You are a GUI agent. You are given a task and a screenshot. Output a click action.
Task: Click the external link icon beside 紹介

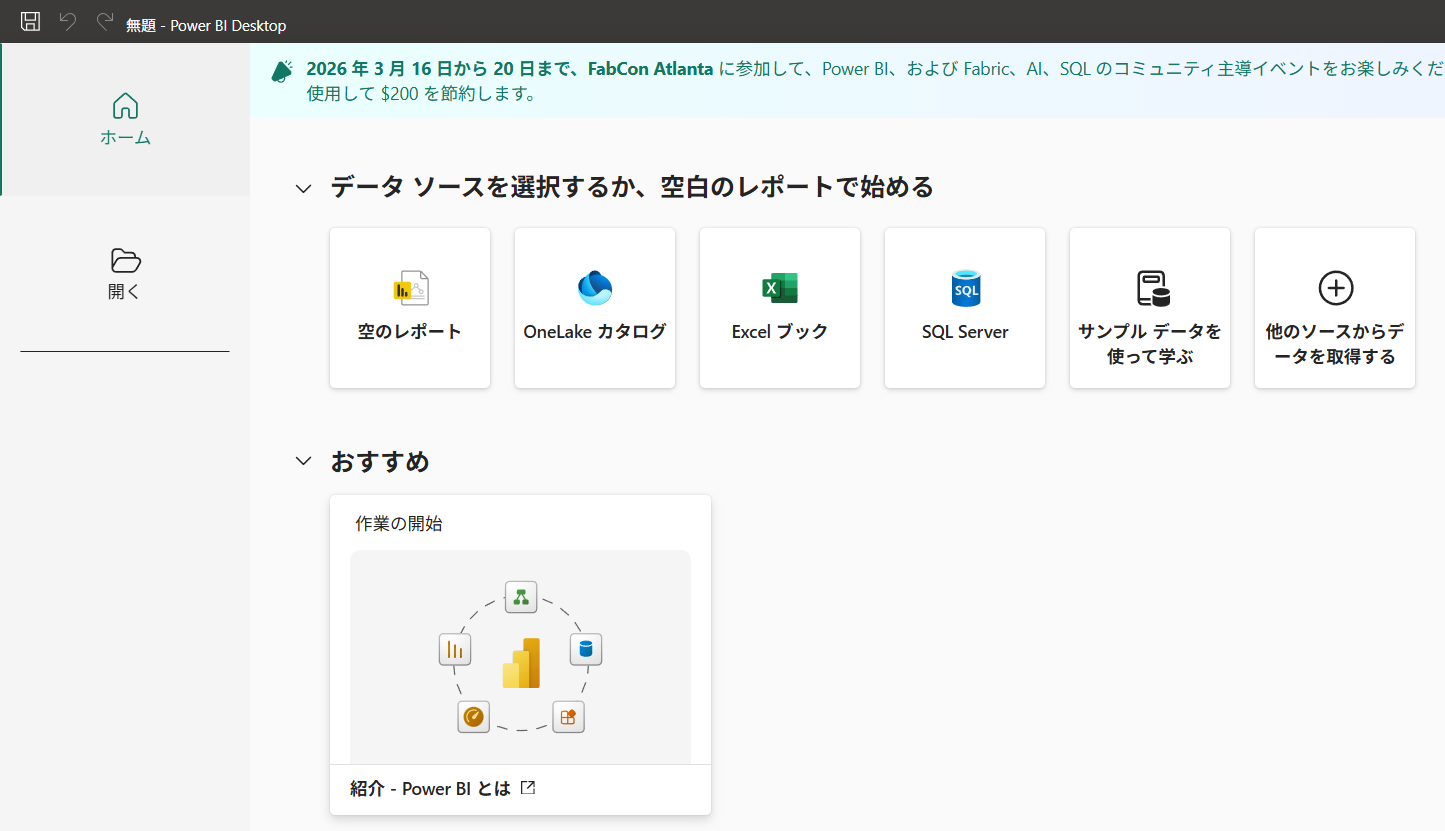528,788
